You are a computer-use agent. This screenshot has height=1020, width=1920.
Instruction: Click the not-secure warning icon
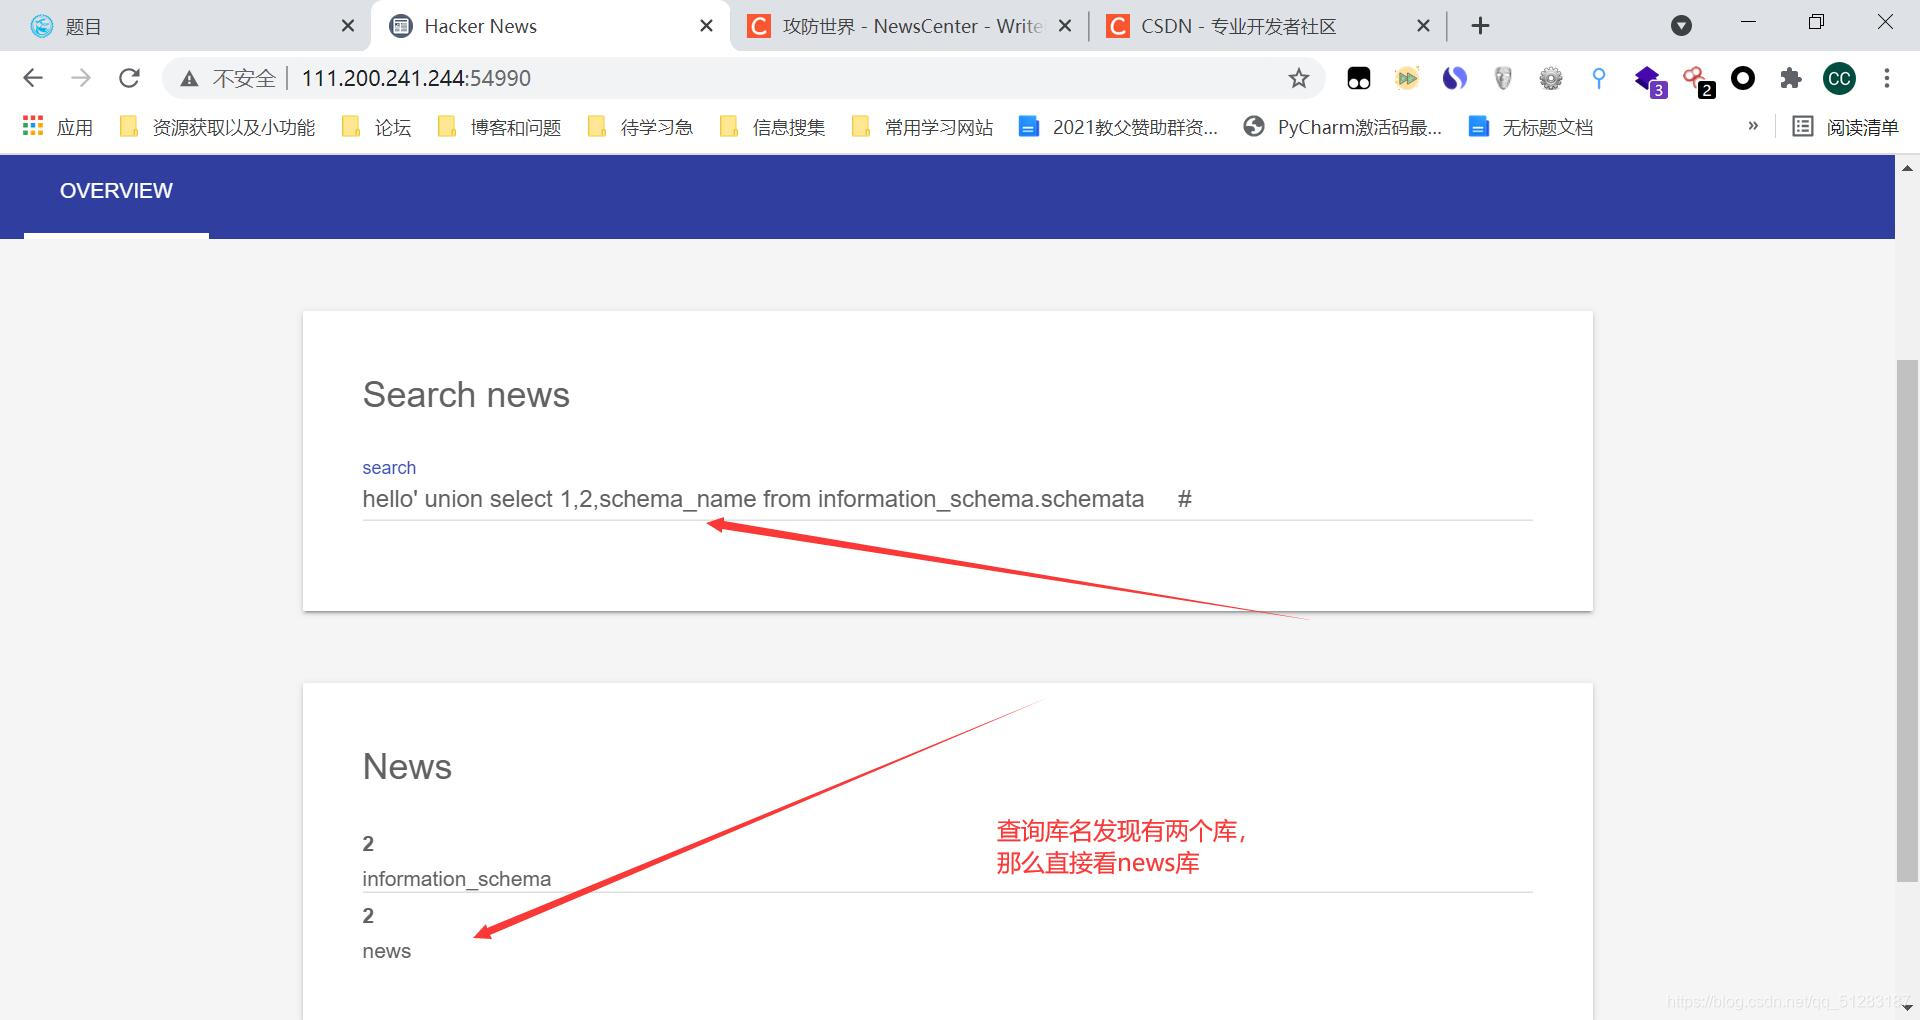[189, 78]
